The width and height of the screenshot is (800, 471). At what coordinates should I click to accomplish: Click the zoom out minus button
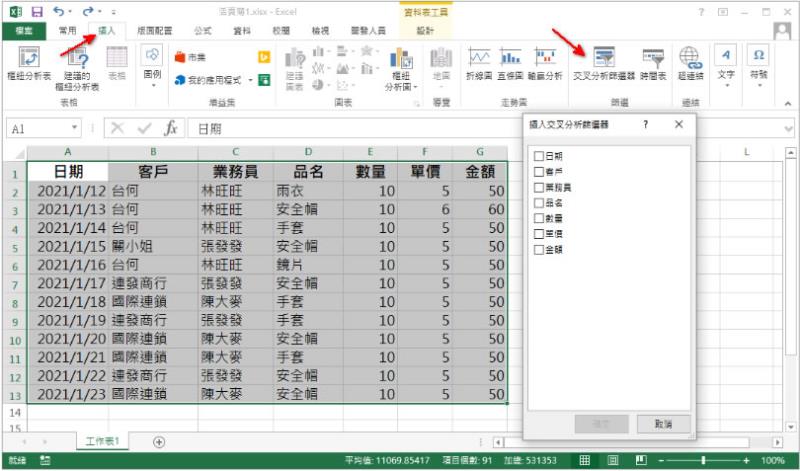661,460
